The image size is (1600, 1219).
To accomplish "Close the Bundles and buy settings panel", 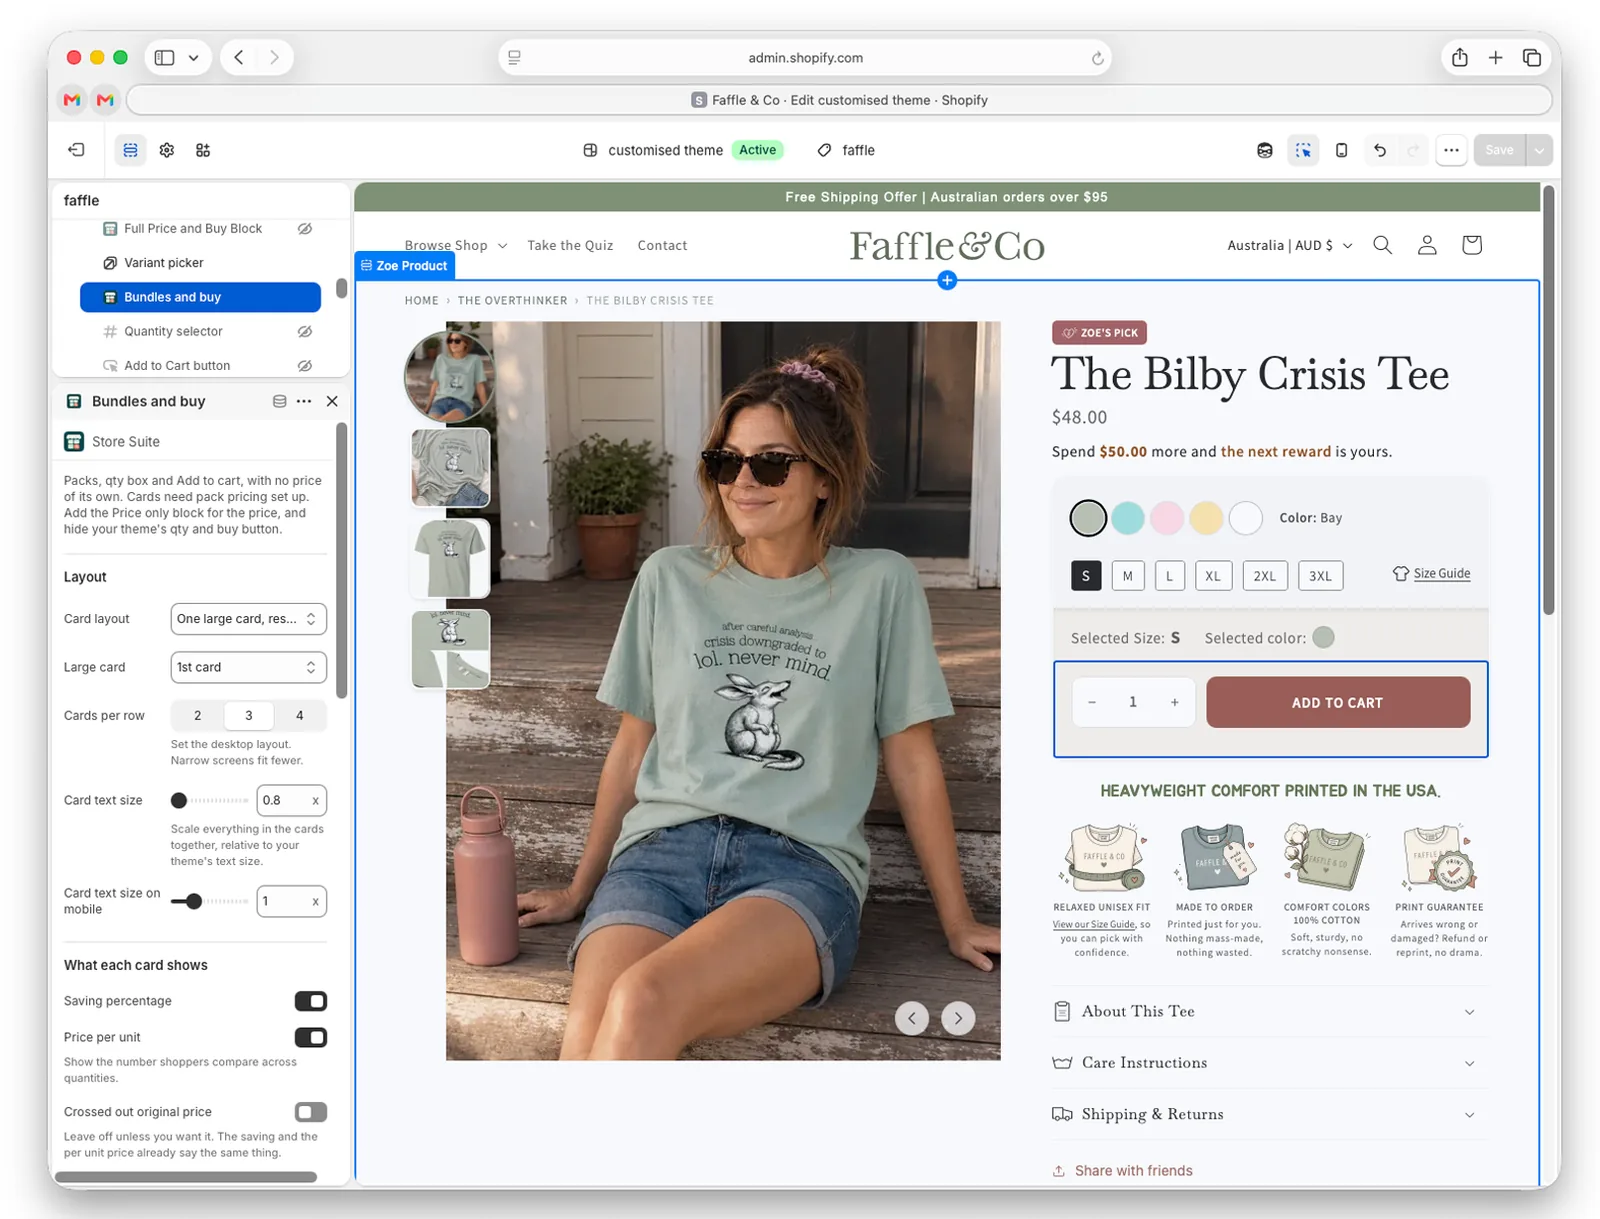I will [332, 401].
